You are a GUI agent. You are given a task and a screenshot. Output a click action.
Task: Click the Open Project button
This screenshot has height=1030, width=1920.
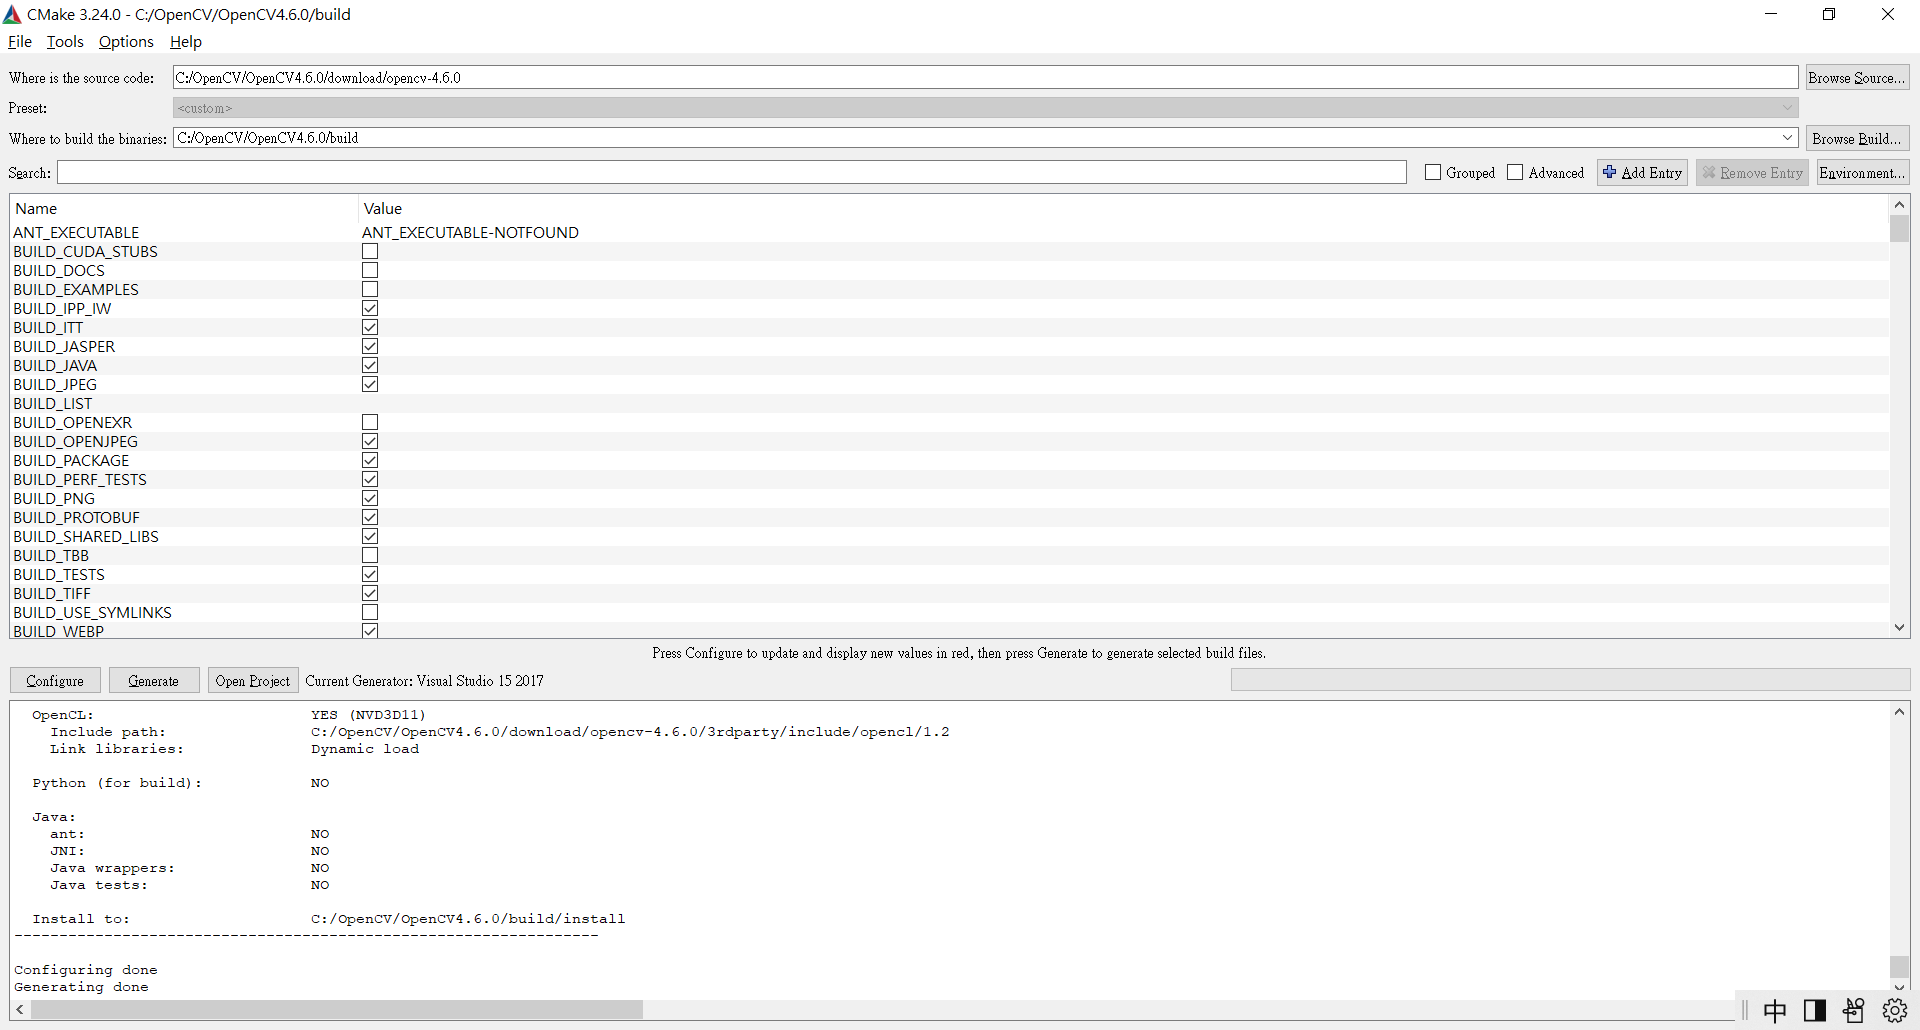click(253, 681)
